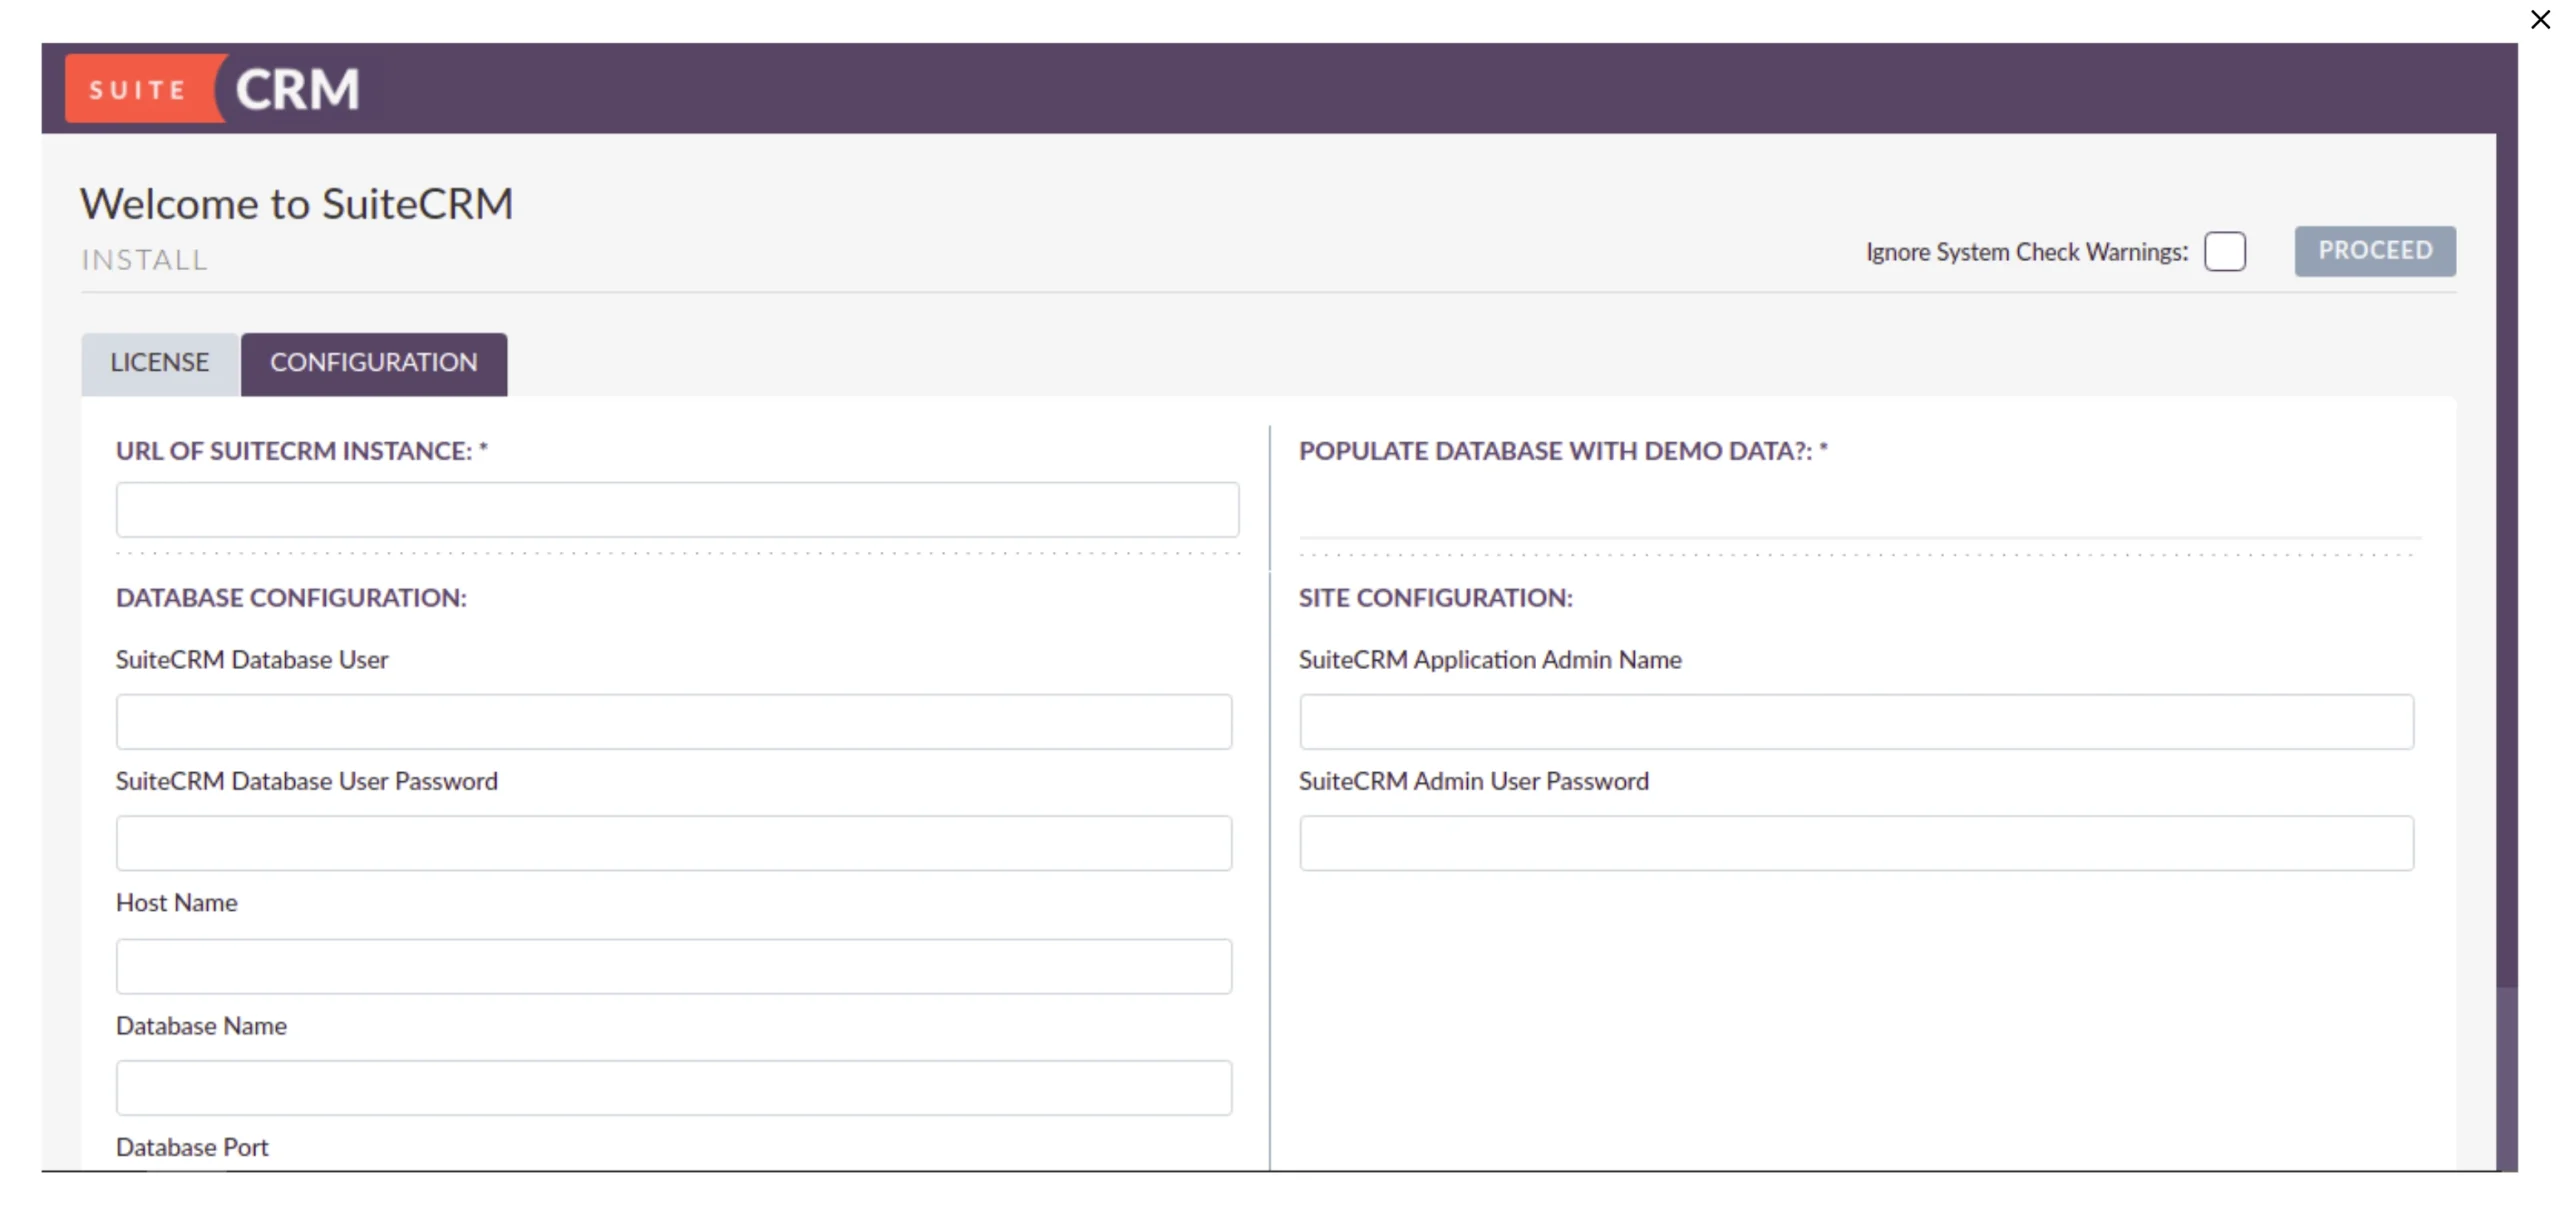Select the SuiteCRM Application Admin Name field

point(1856,722)
